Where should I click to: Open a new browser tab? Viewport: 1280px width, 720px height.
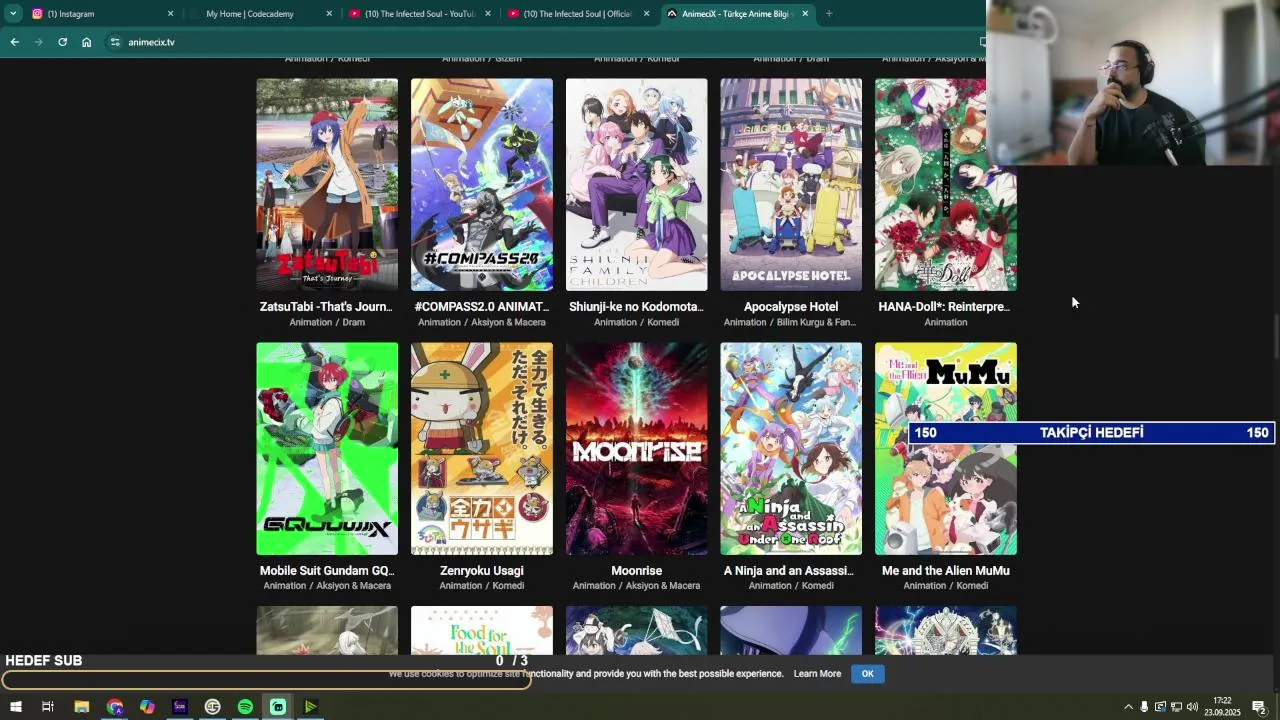(828, 14)
